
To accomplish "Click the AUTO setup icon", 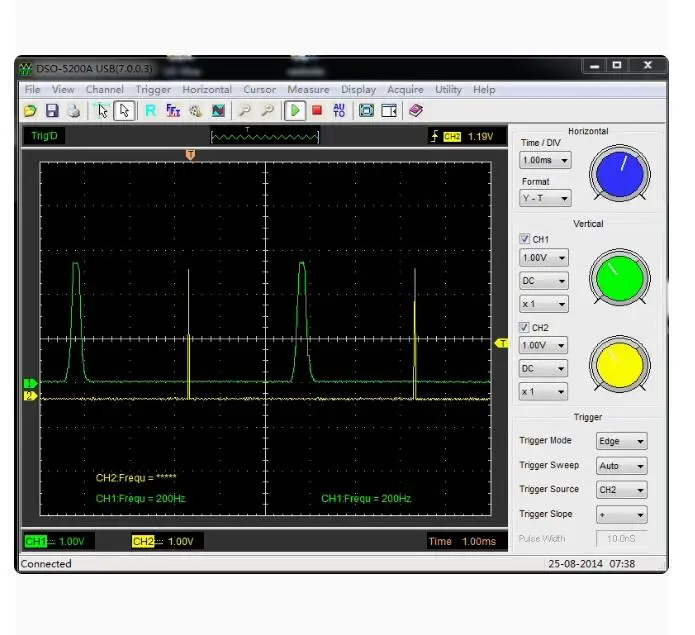I will [339, 111].
